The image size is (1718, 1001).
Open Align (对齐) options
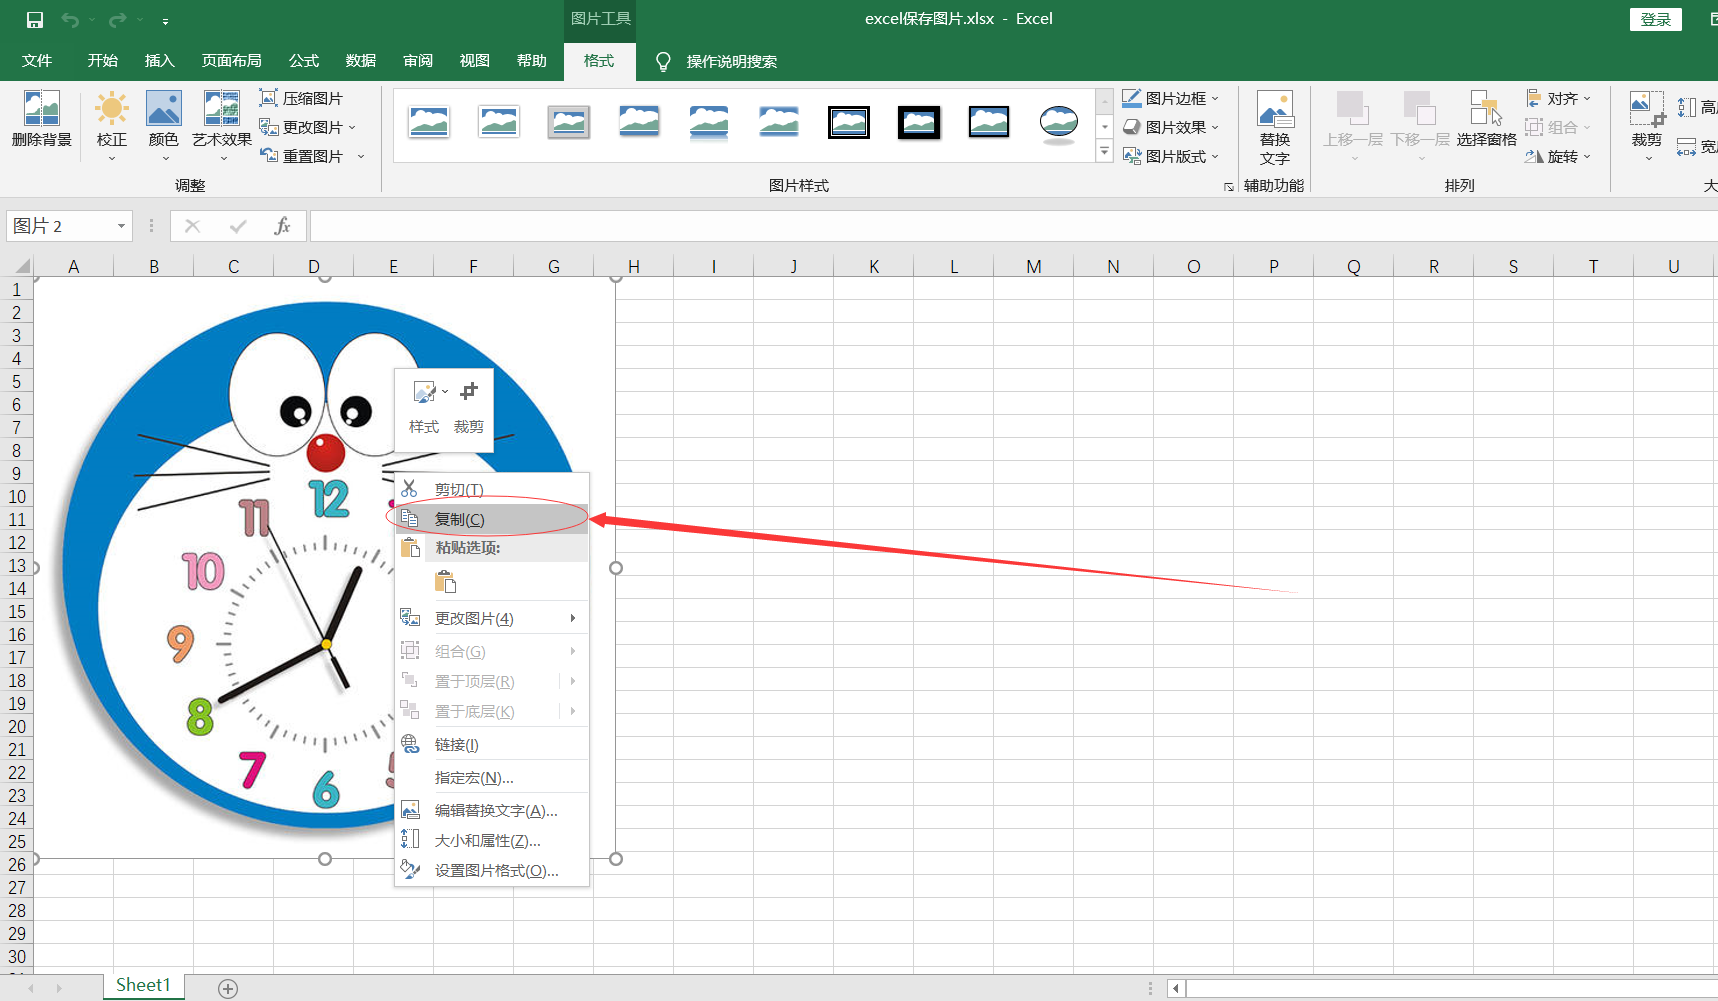tap(1558, 98)
